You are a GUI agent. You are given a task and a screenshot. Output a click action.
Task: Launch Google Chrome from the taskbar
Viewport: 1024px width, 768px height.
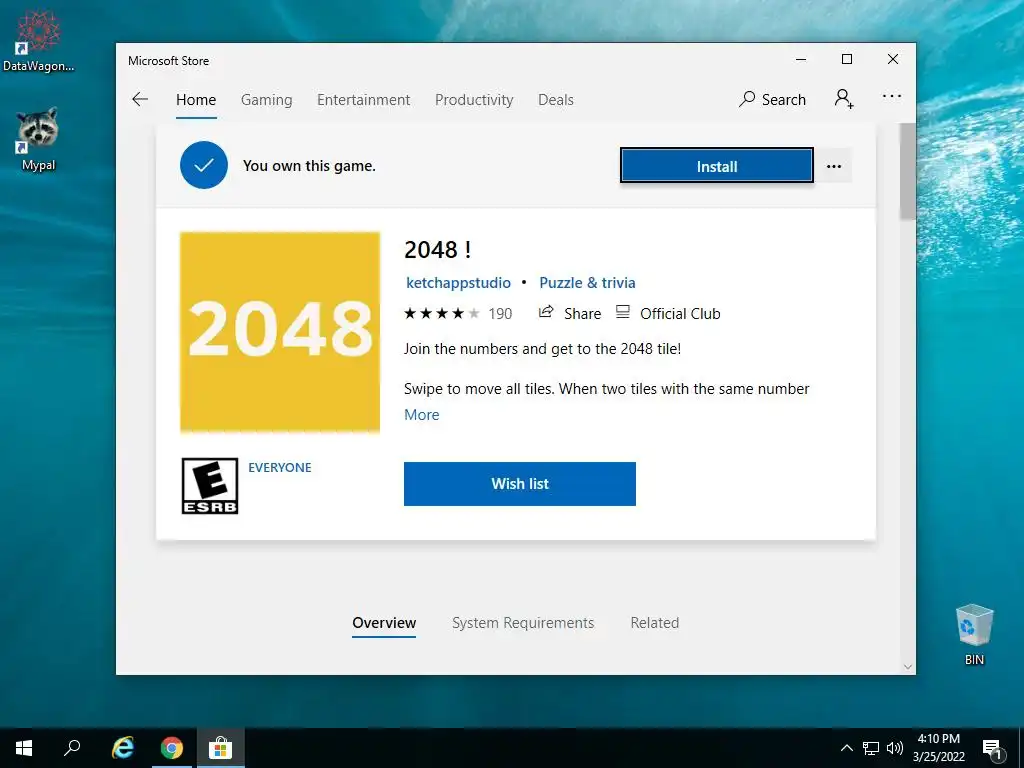coord(172,748)
